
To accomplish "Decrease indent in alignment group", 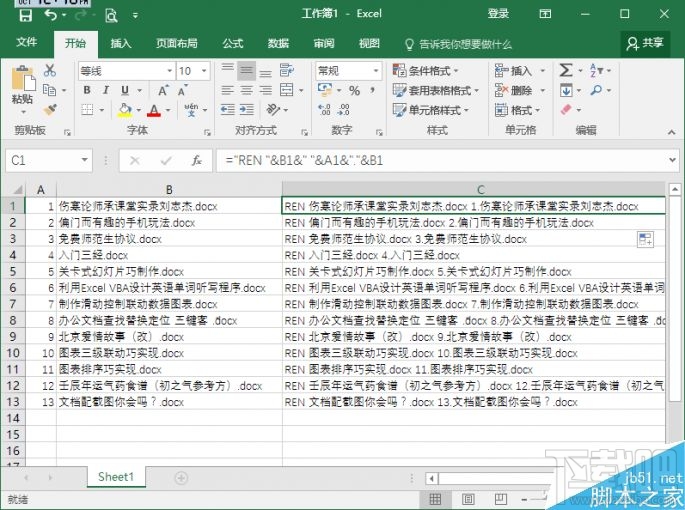I will [228, 109].
